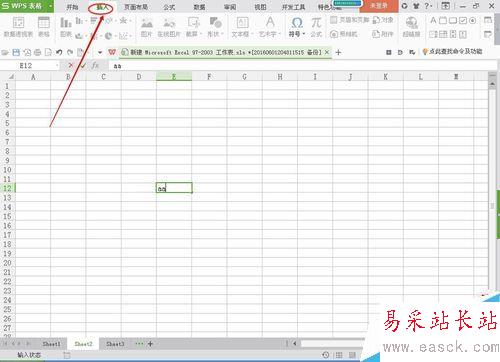
Task: Switch to the 审阅 Review tab
Action: pyautogui.click(x=230, y=7)
